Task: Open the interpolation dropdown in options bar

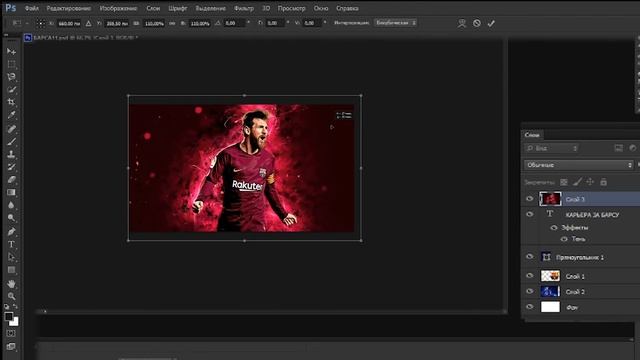Action: (395, 23)
